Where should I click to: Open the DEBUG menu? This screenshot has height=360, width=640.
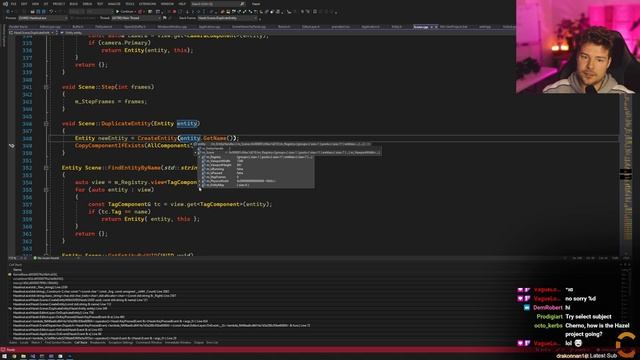point(87,4)
